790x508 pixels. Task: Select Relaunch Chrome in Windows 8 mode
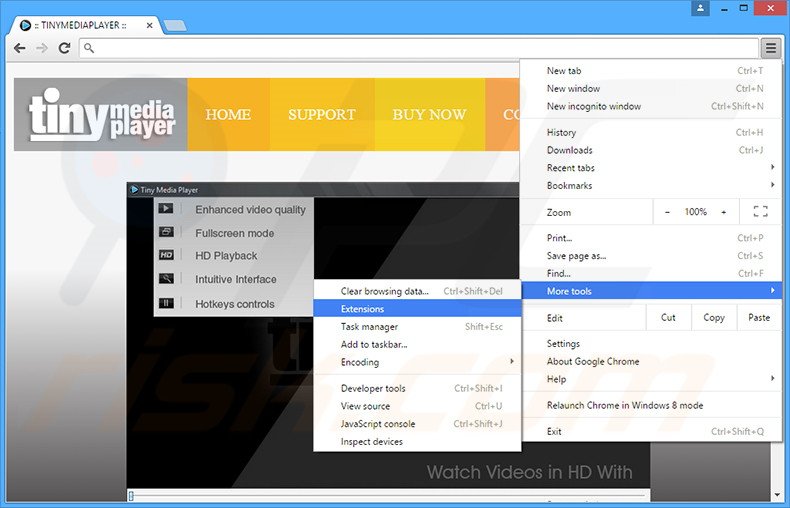(651, 405)
